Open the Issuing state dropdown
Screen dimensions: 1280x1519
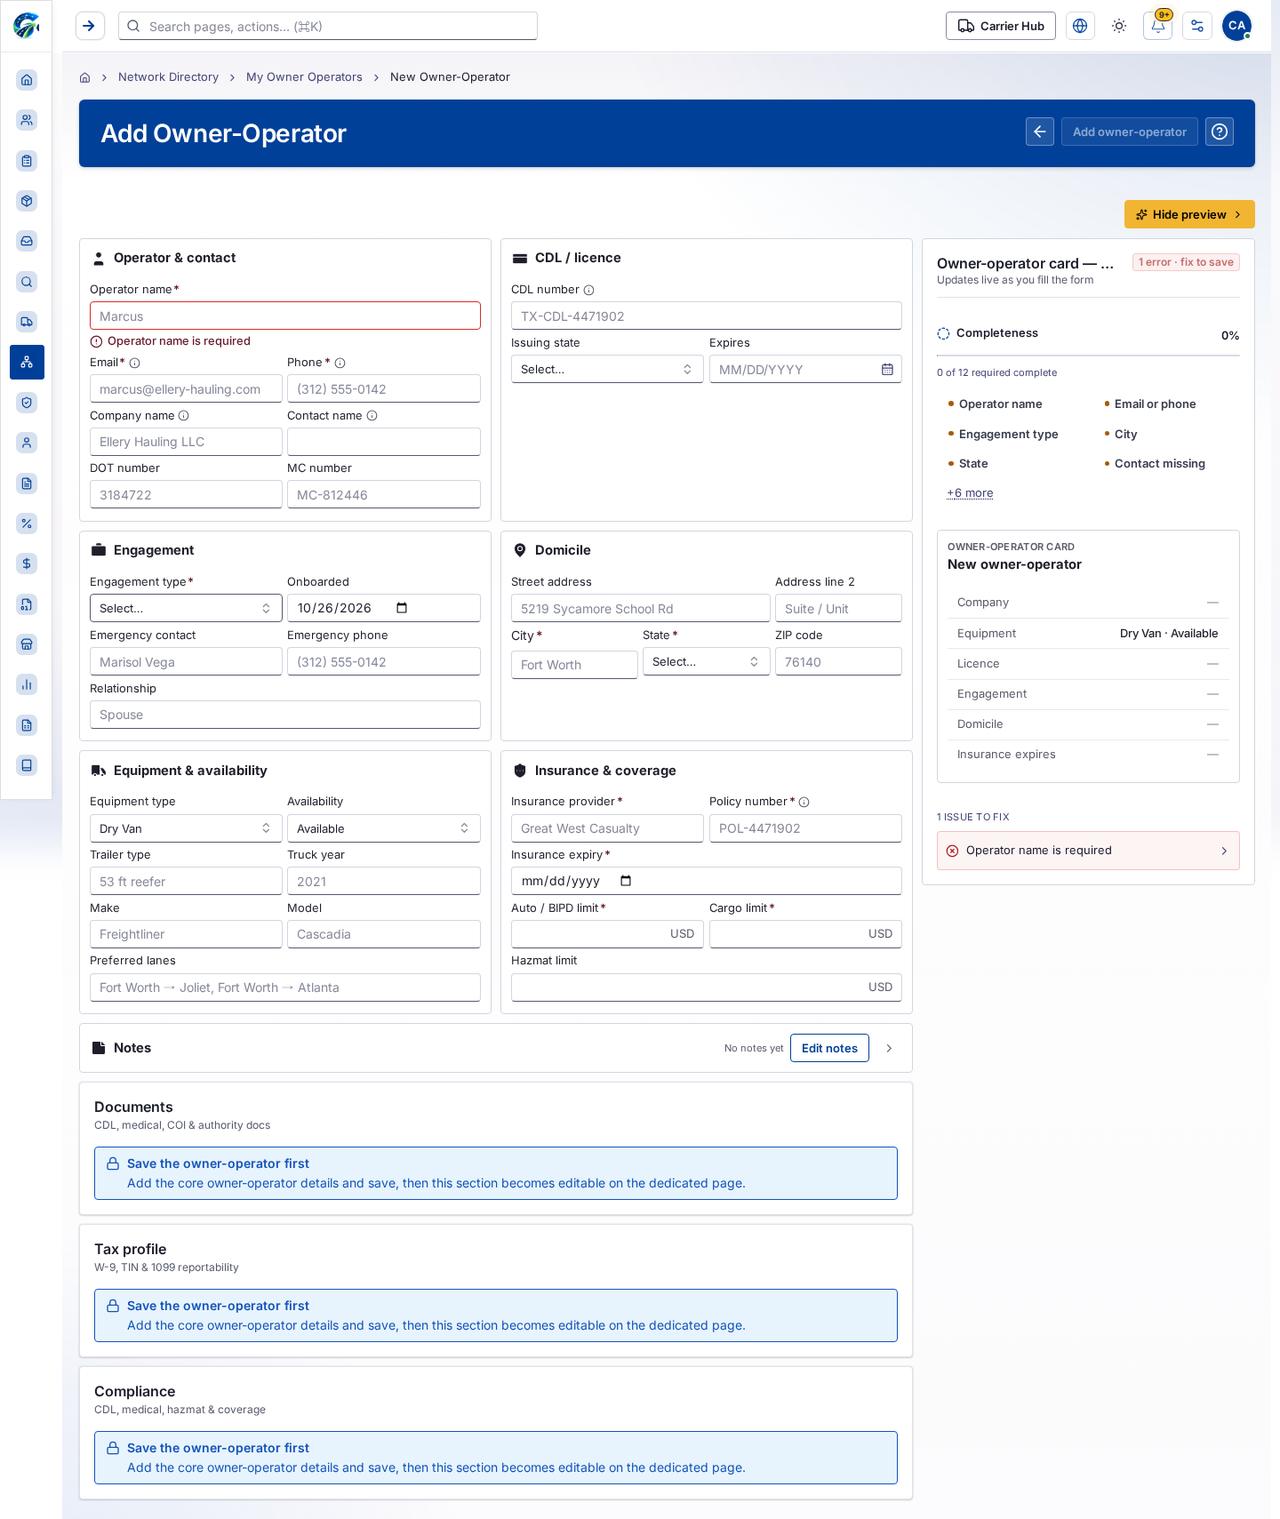click(607, 369)
